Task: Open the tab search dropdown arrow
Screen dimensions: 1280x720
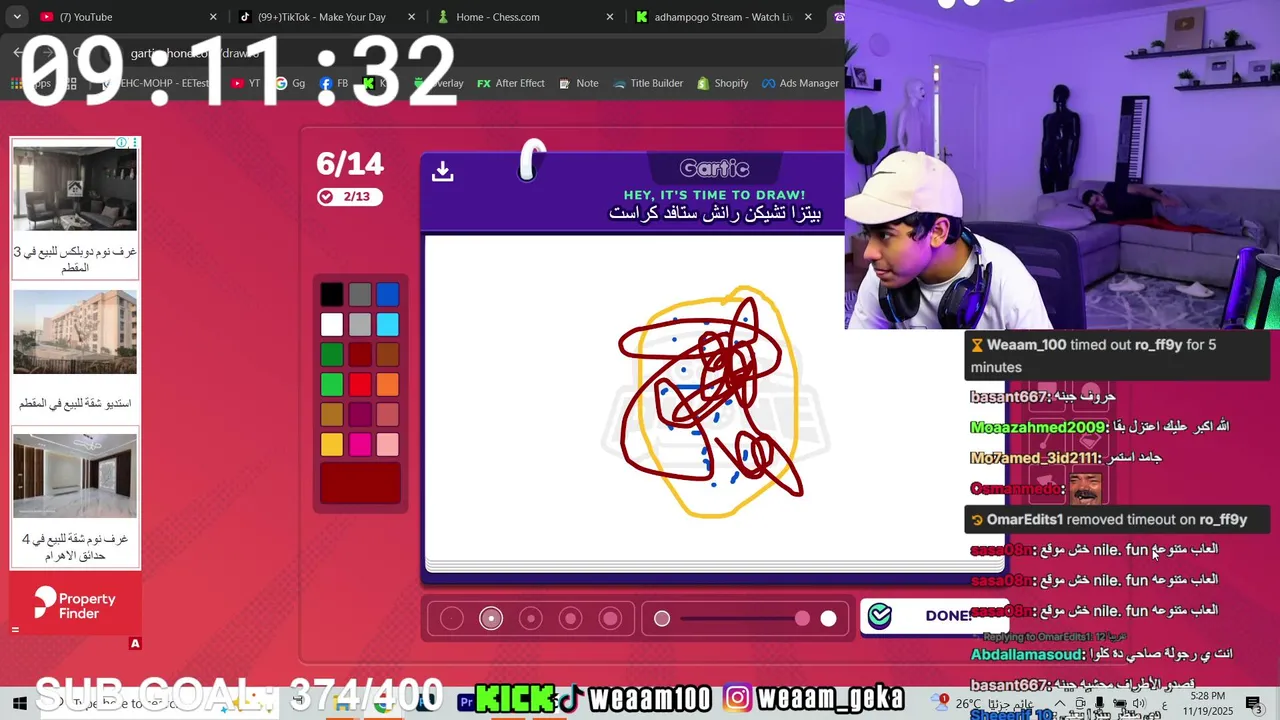Action: (x=16, y=17)
